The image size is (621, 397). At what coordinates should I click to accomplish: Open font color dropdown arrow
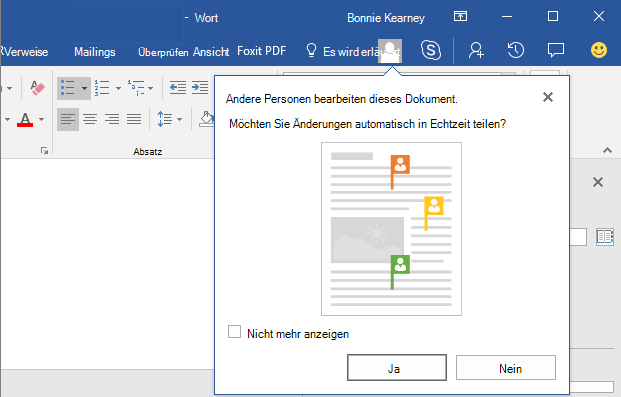42,119
